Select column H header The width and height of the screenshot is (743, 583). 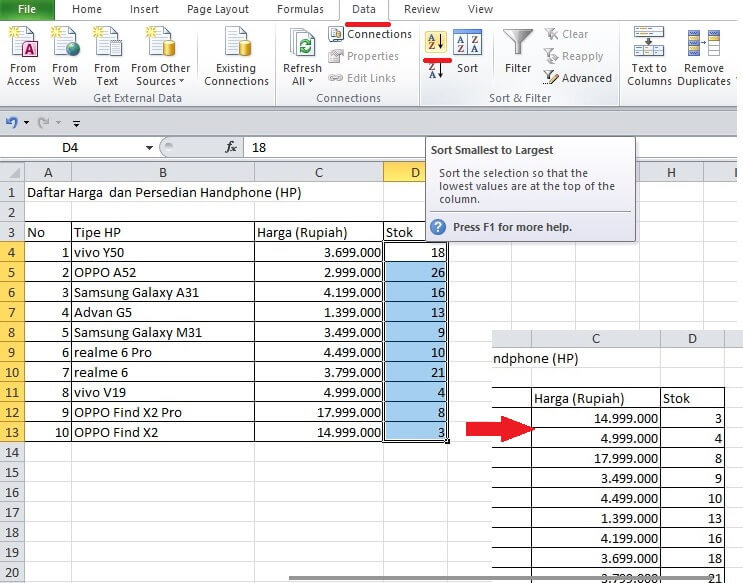(x=671, y=172)
